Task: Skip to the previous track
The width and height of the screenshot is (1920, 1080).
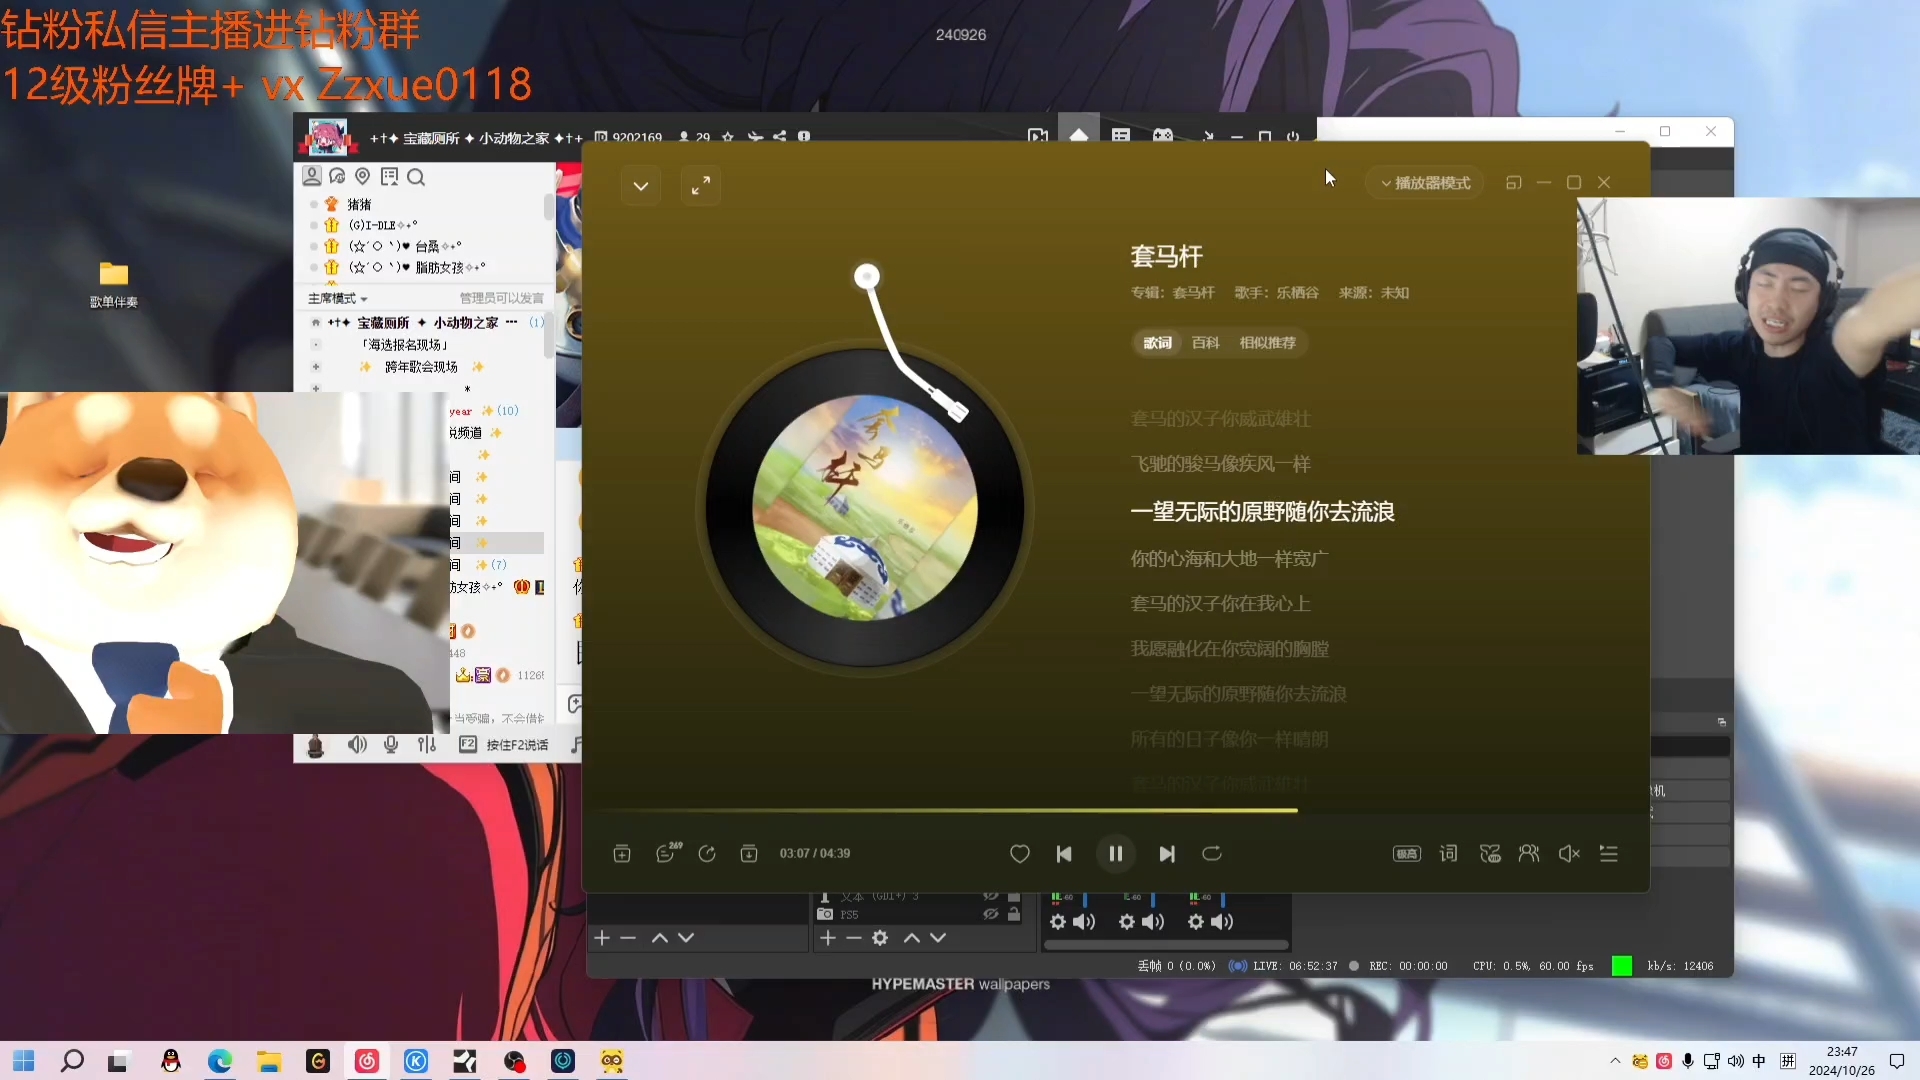Action: point(1064,853)
